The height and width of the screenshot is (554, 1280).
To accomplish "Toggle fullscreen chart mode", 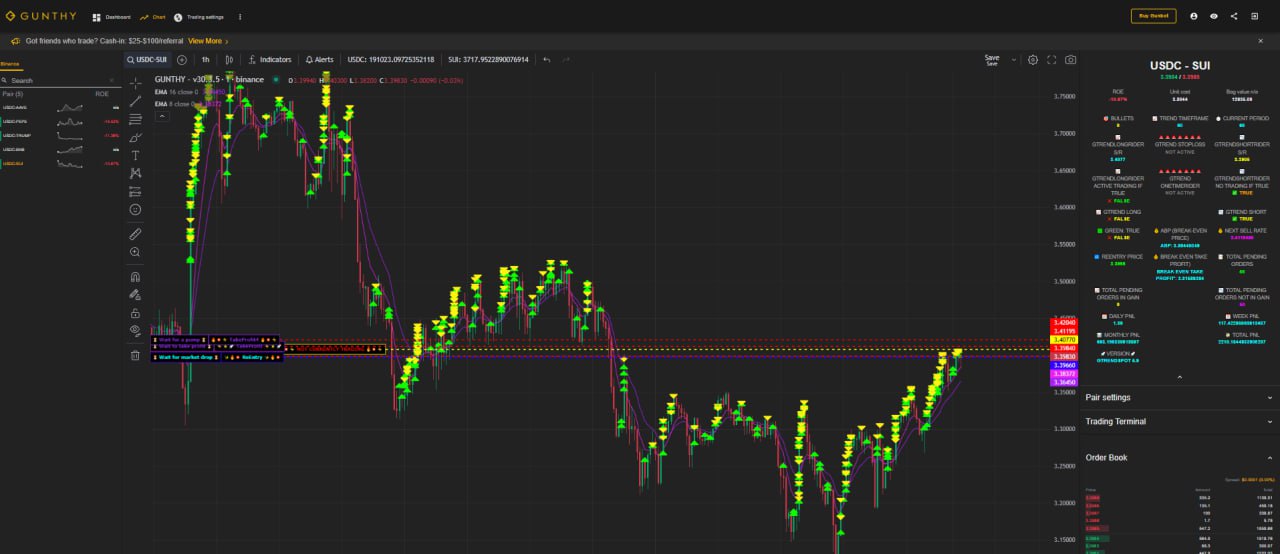I will pyautogui.click(x=1052, y=59).
